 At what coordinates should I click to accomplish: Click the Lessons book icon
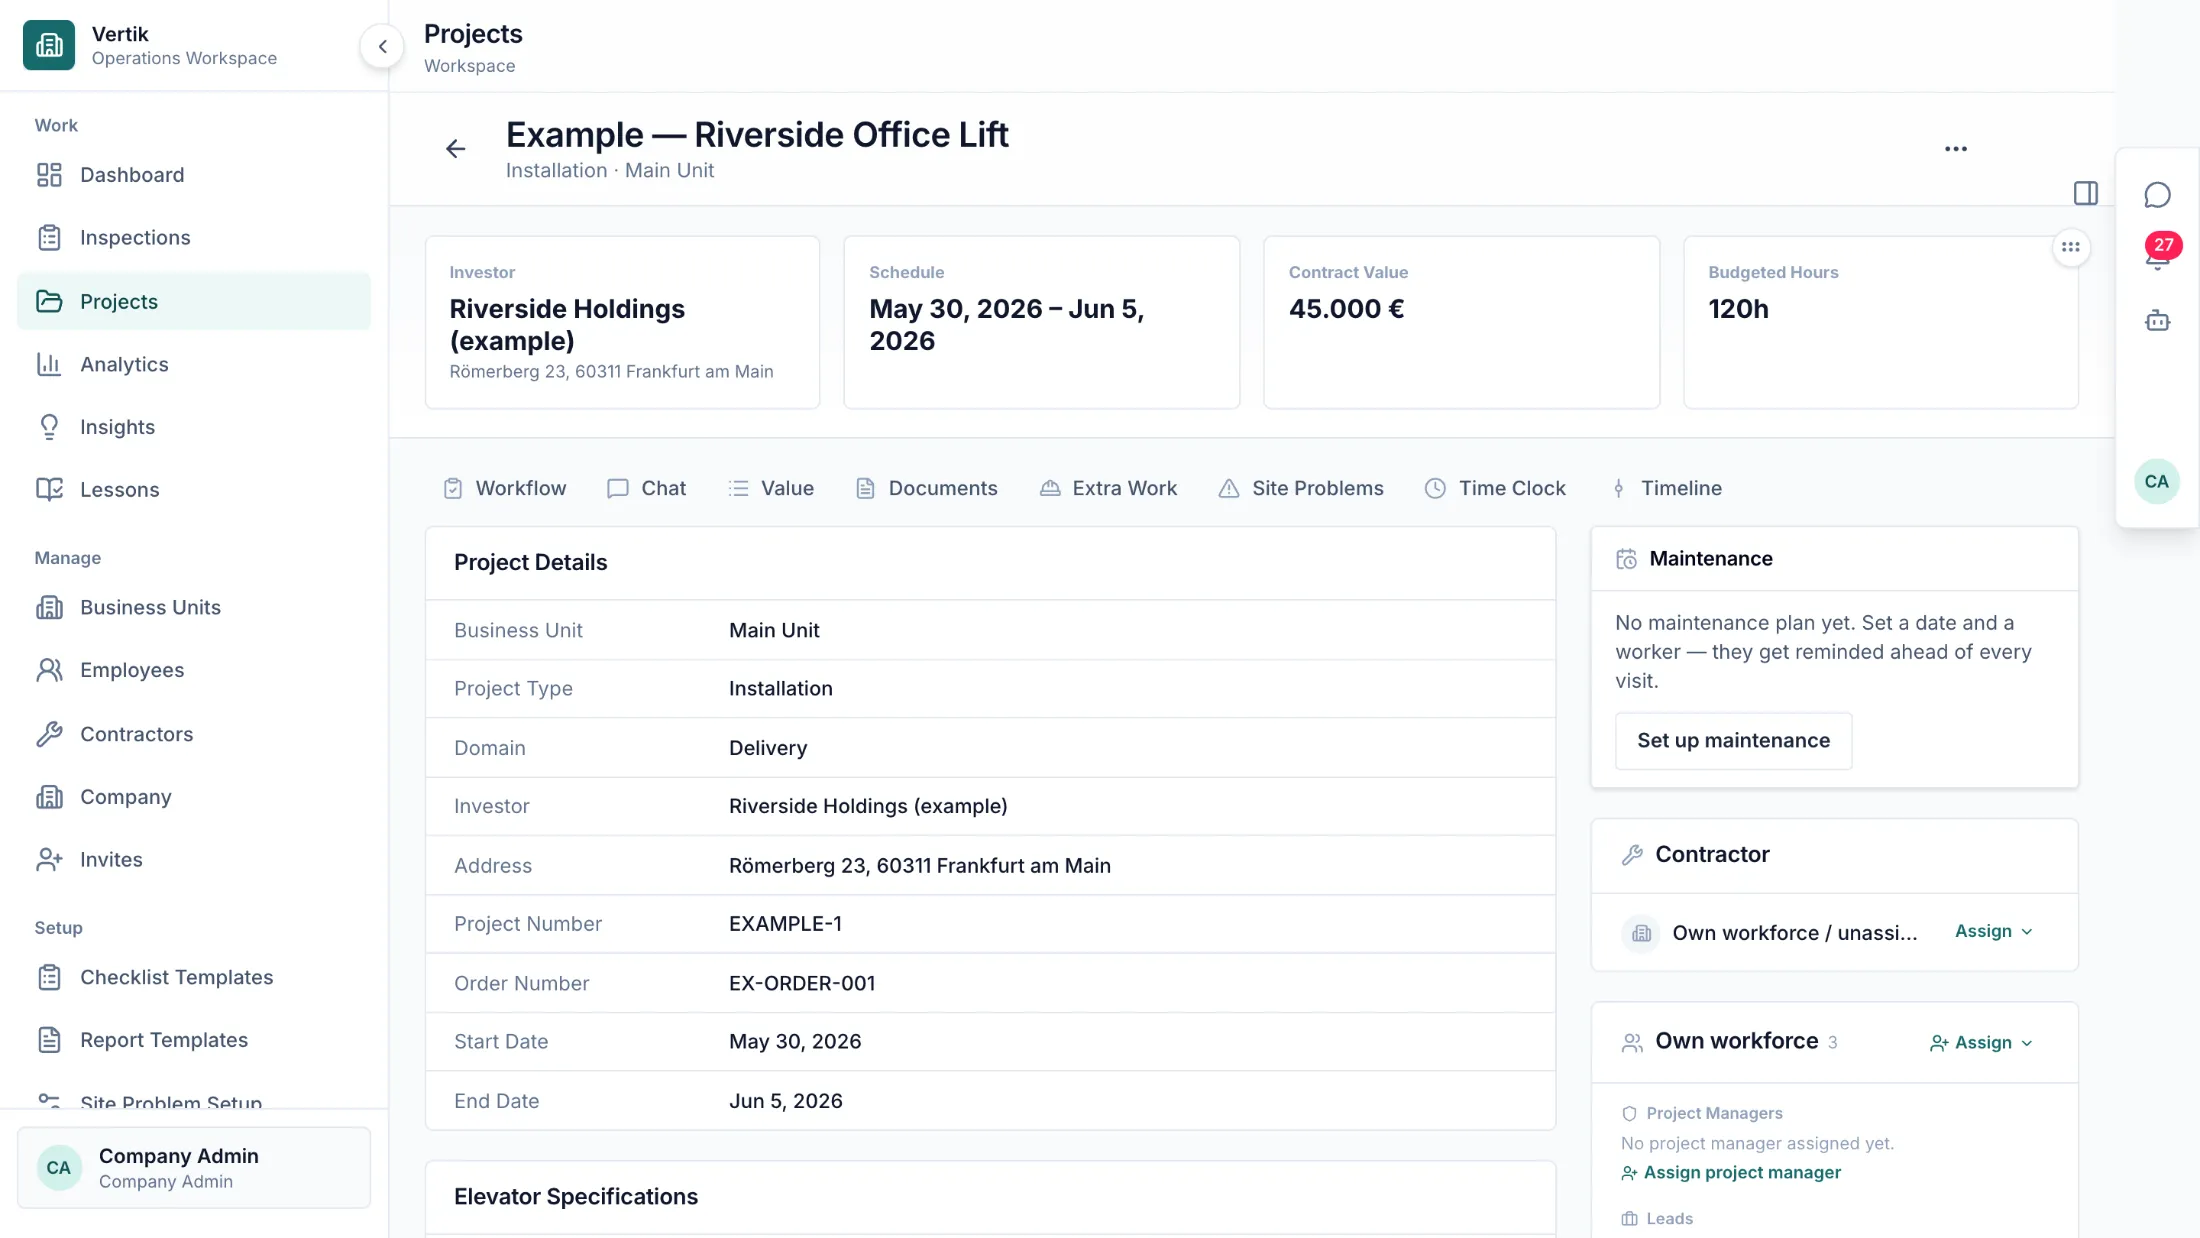click(x=49, y=490)
